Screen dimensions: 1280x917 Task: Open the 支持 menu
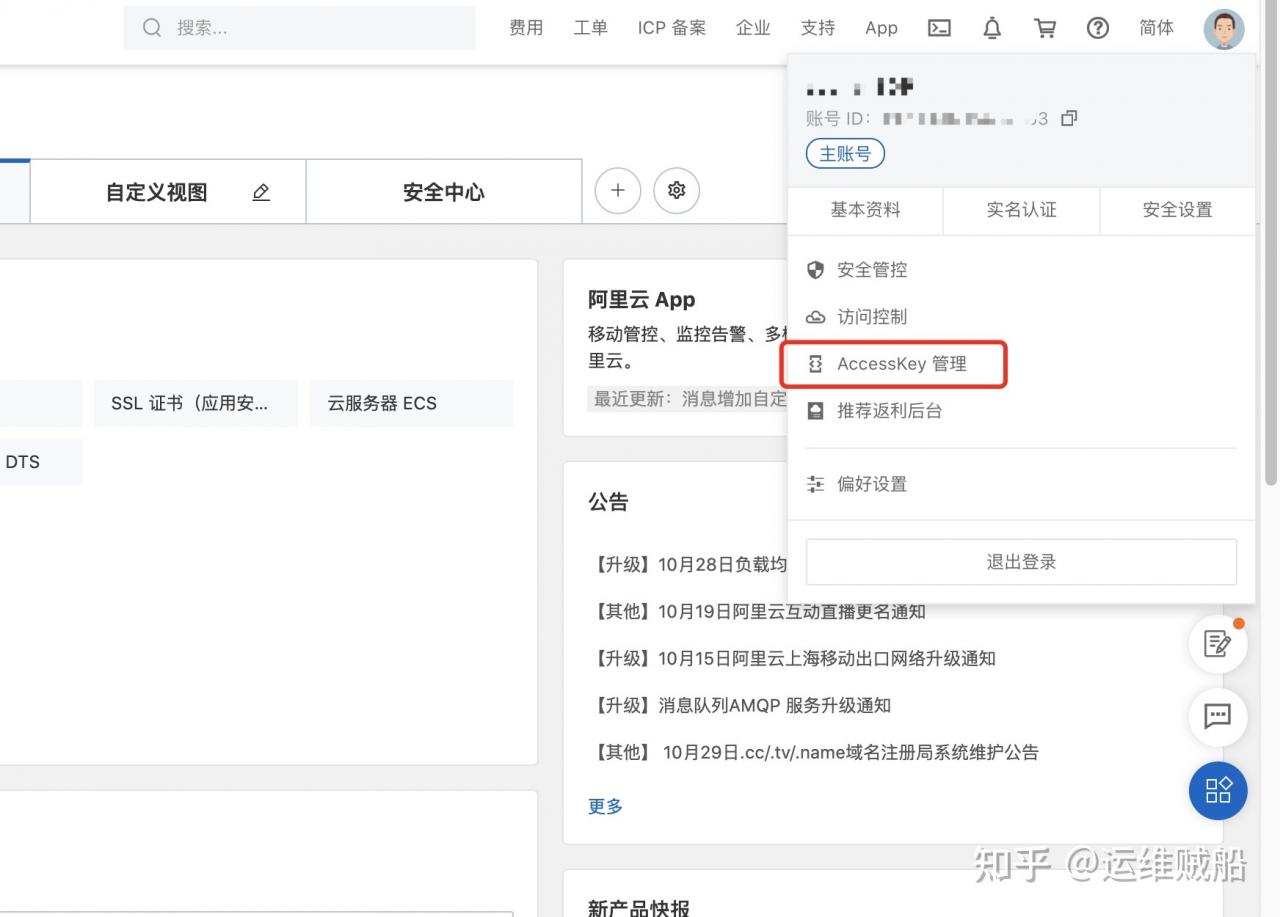pyautogui.click(x=818, y=28)
